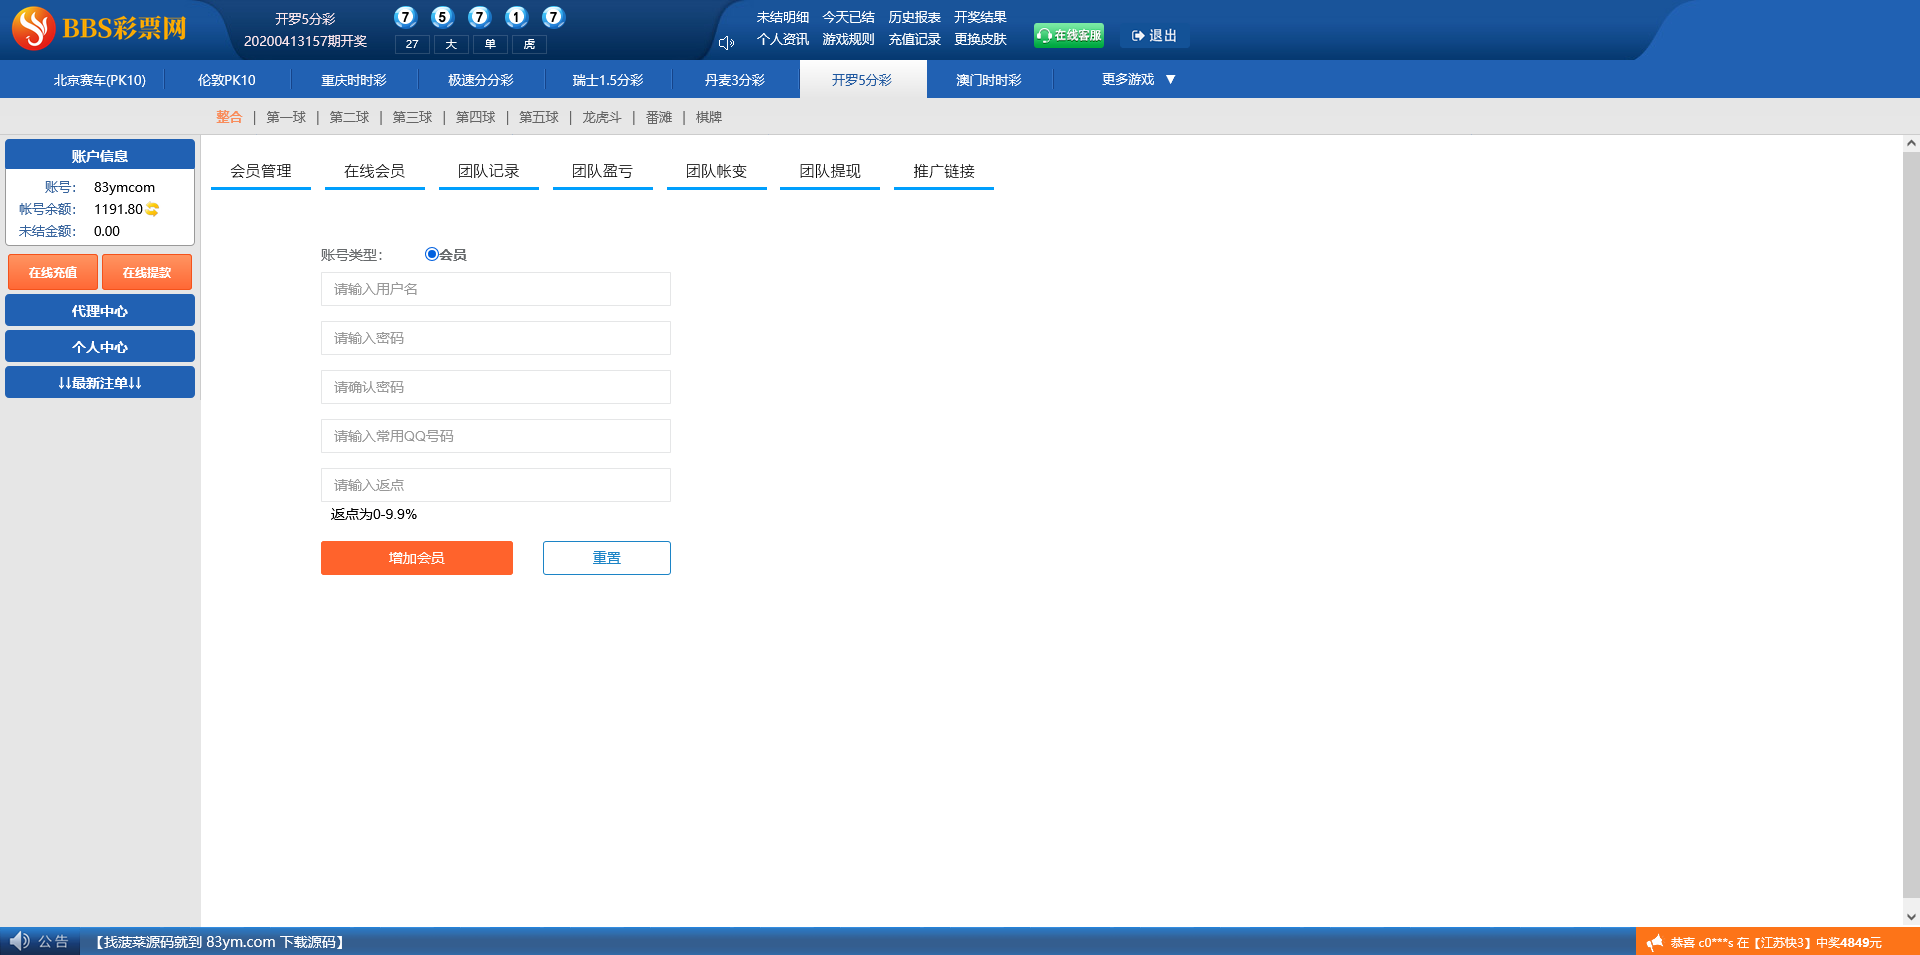The width and height of the screenshot is (1920, 955).
Task: Select the 会员 account type radio
Action: 432,254
